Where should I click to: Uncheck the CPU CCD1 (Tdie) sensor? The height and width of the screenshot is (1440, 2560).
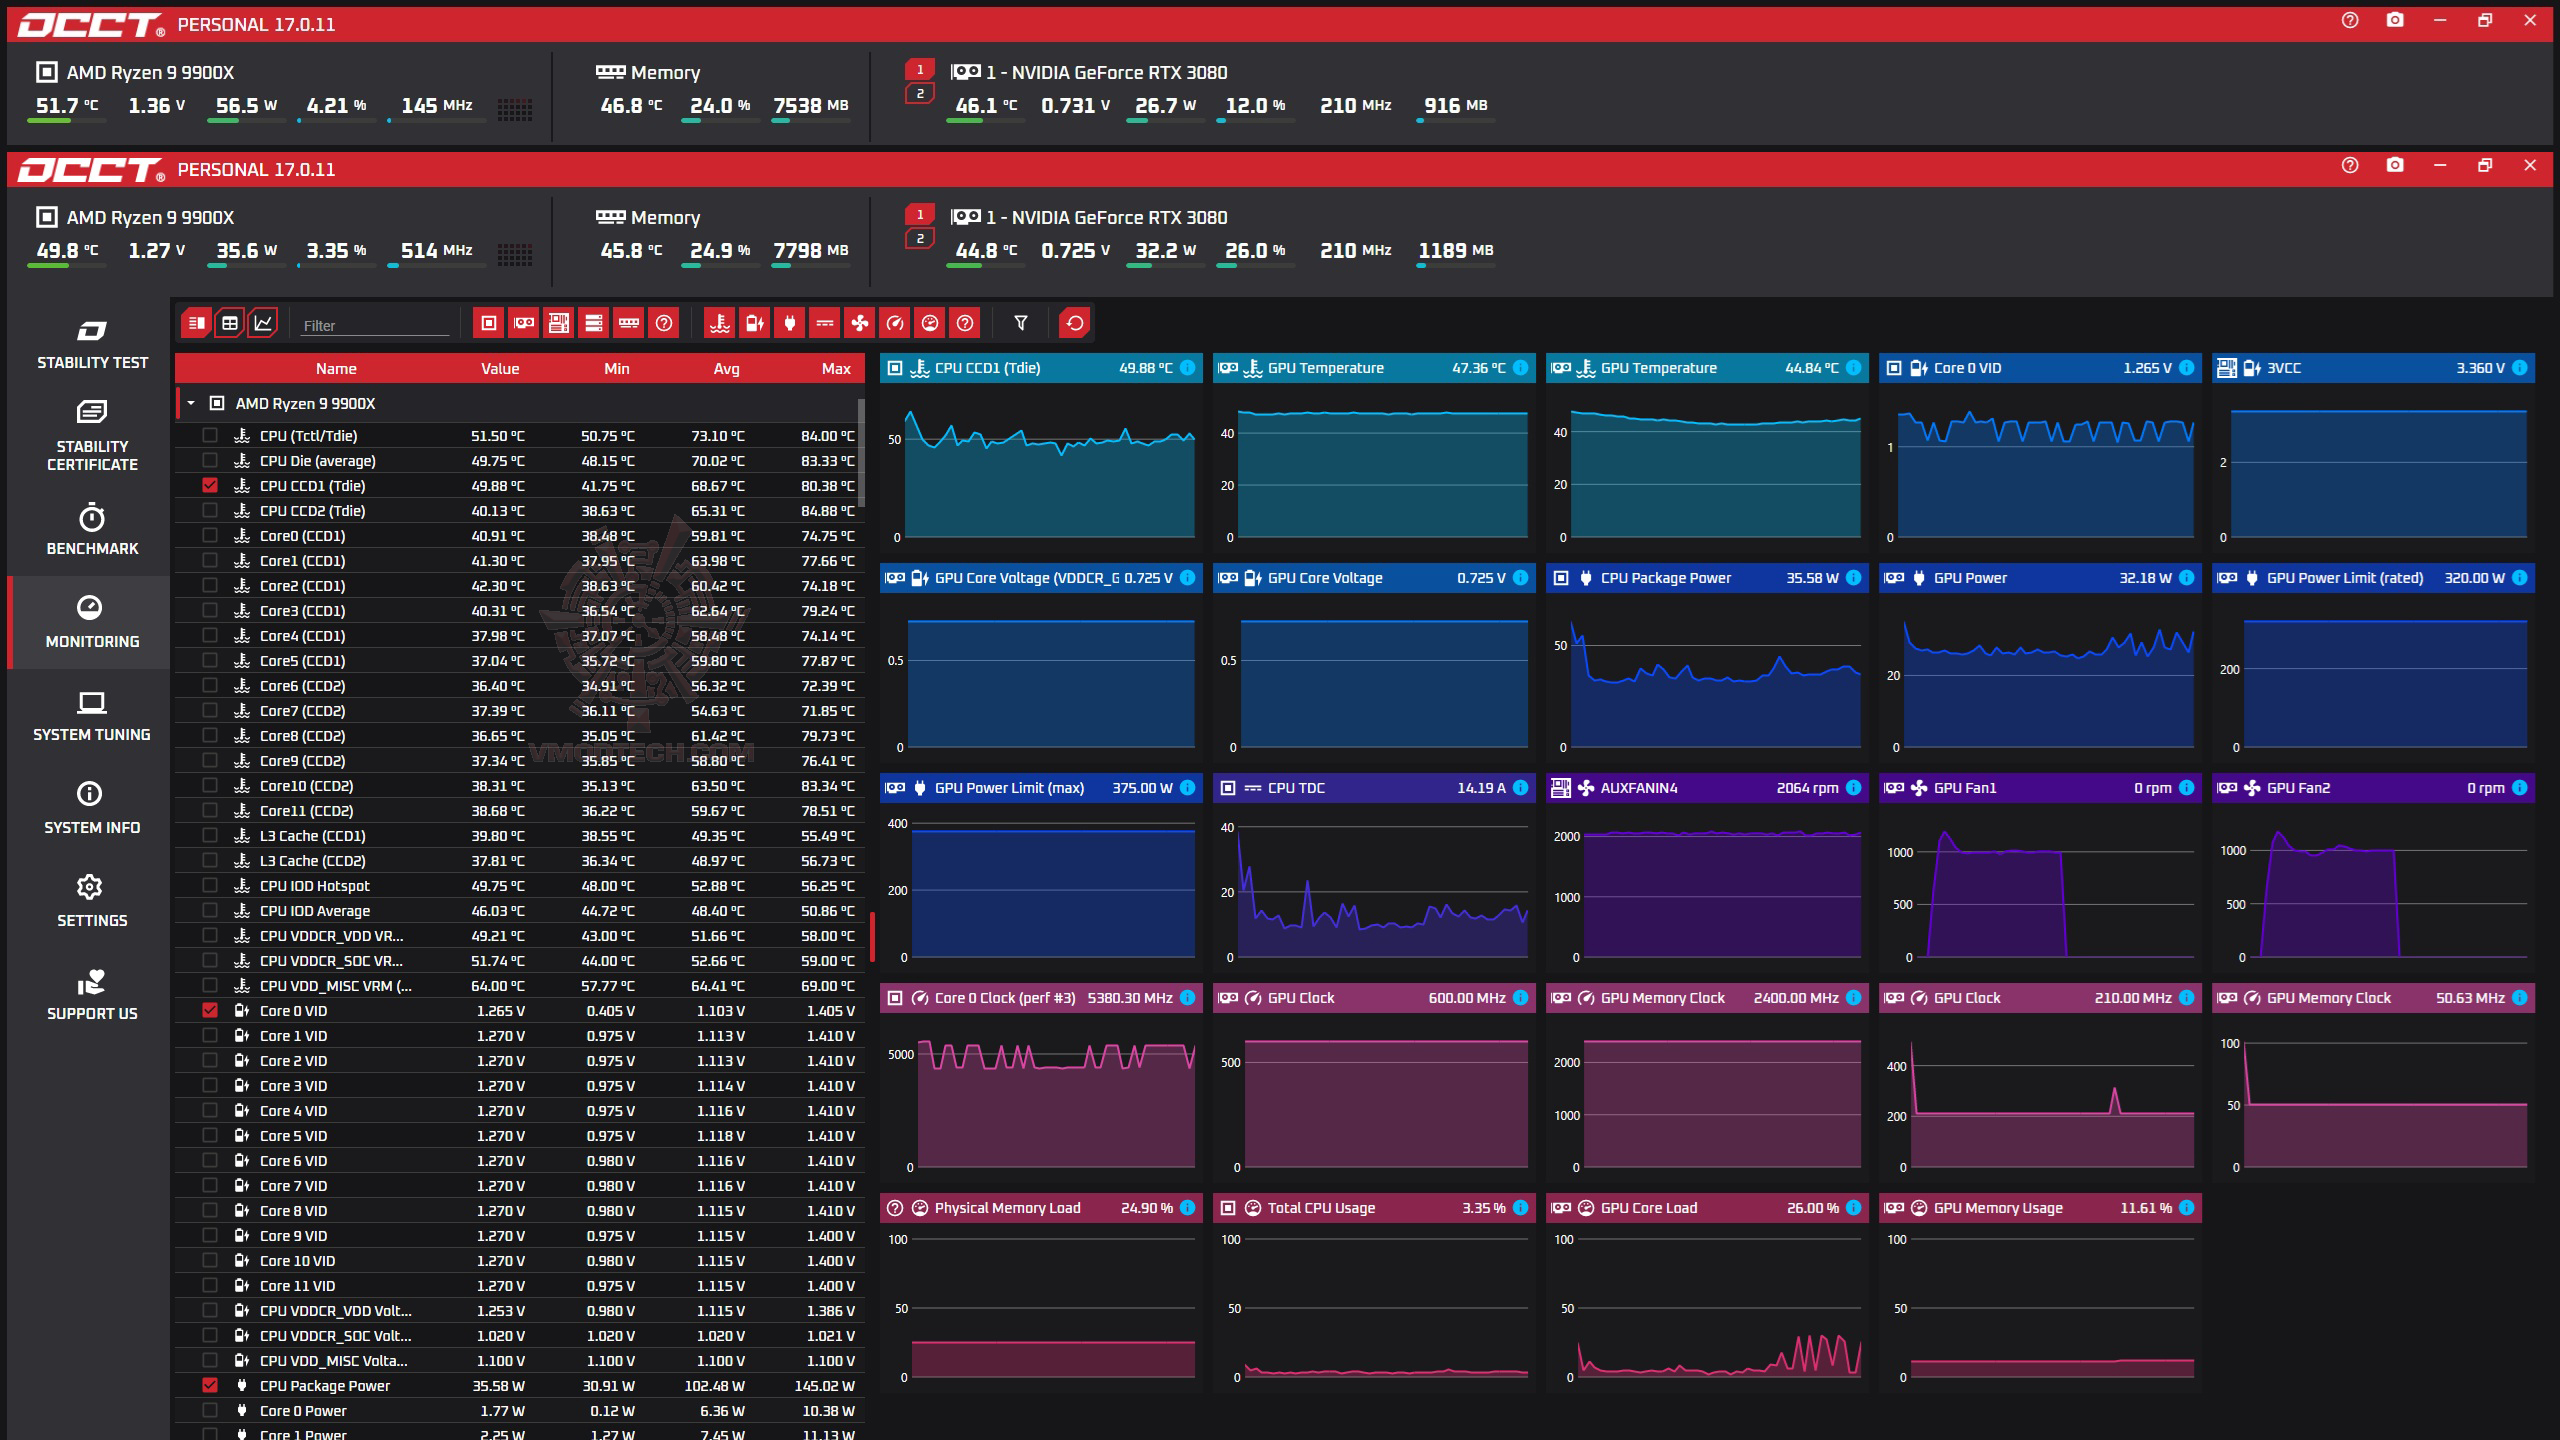[x=210, y=486]
